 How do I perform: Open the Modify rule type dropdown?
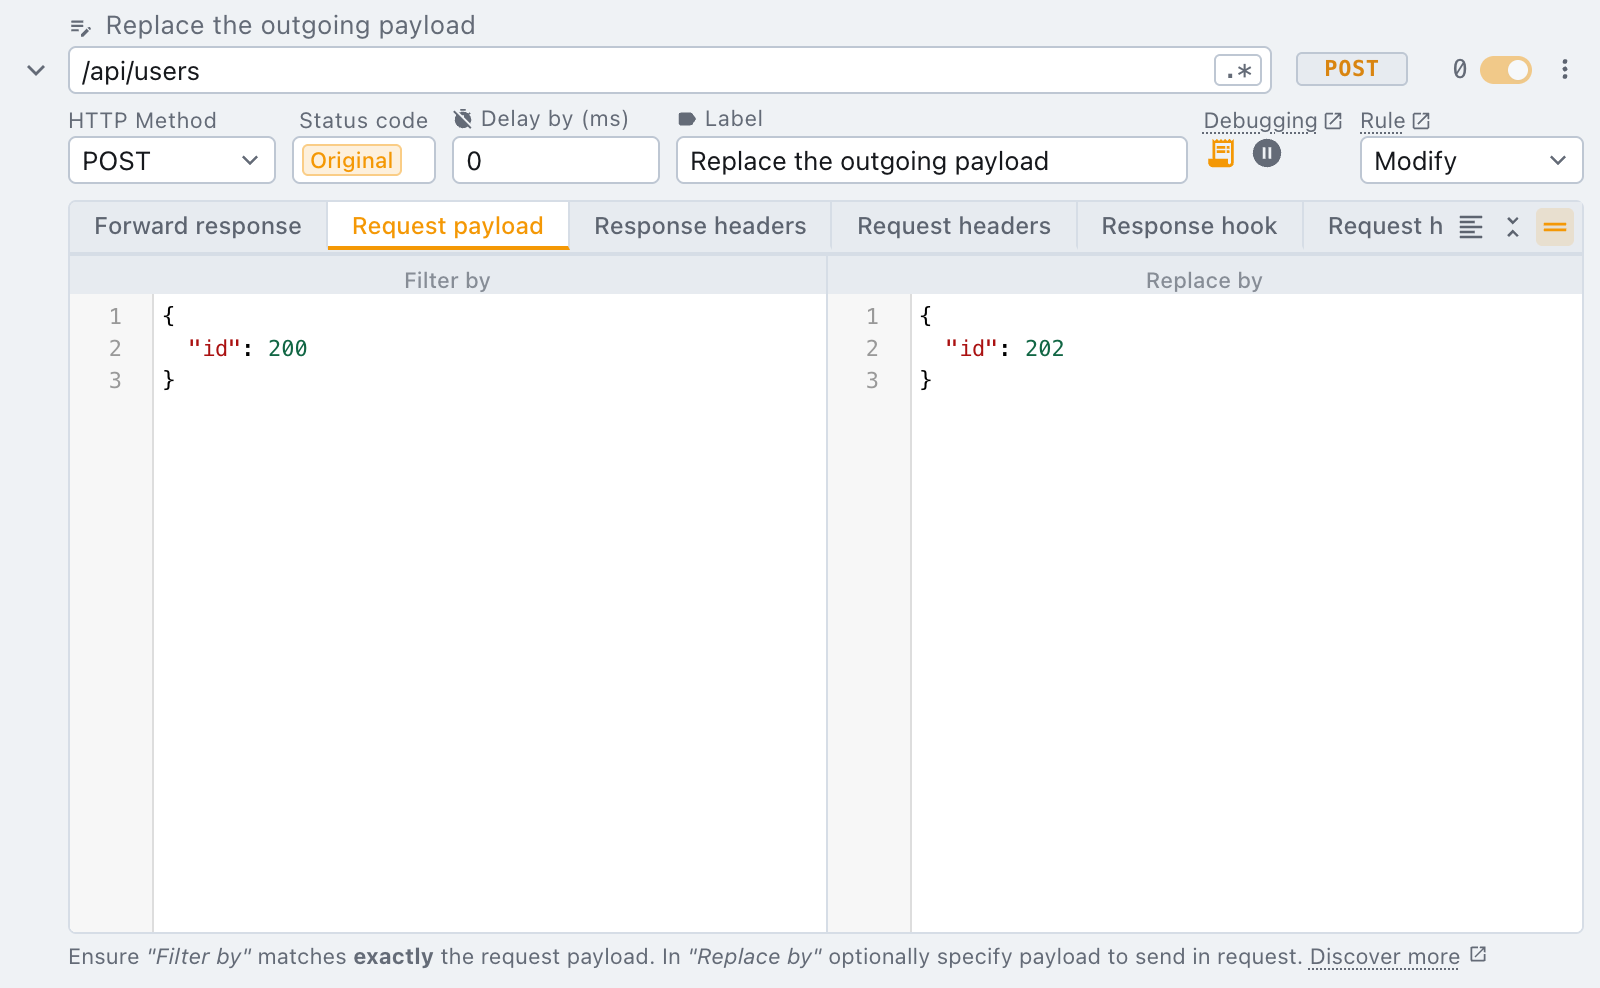pos(1471,161)
